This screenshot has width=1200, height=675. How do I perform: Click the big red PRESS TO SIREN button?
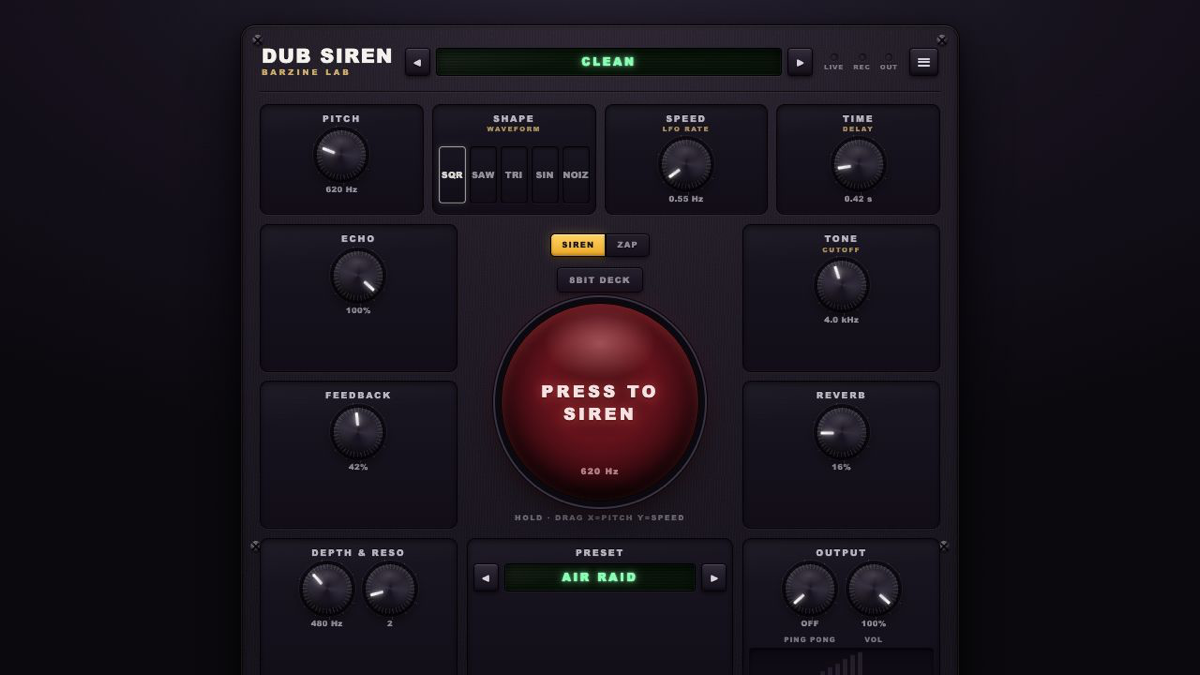600,402
